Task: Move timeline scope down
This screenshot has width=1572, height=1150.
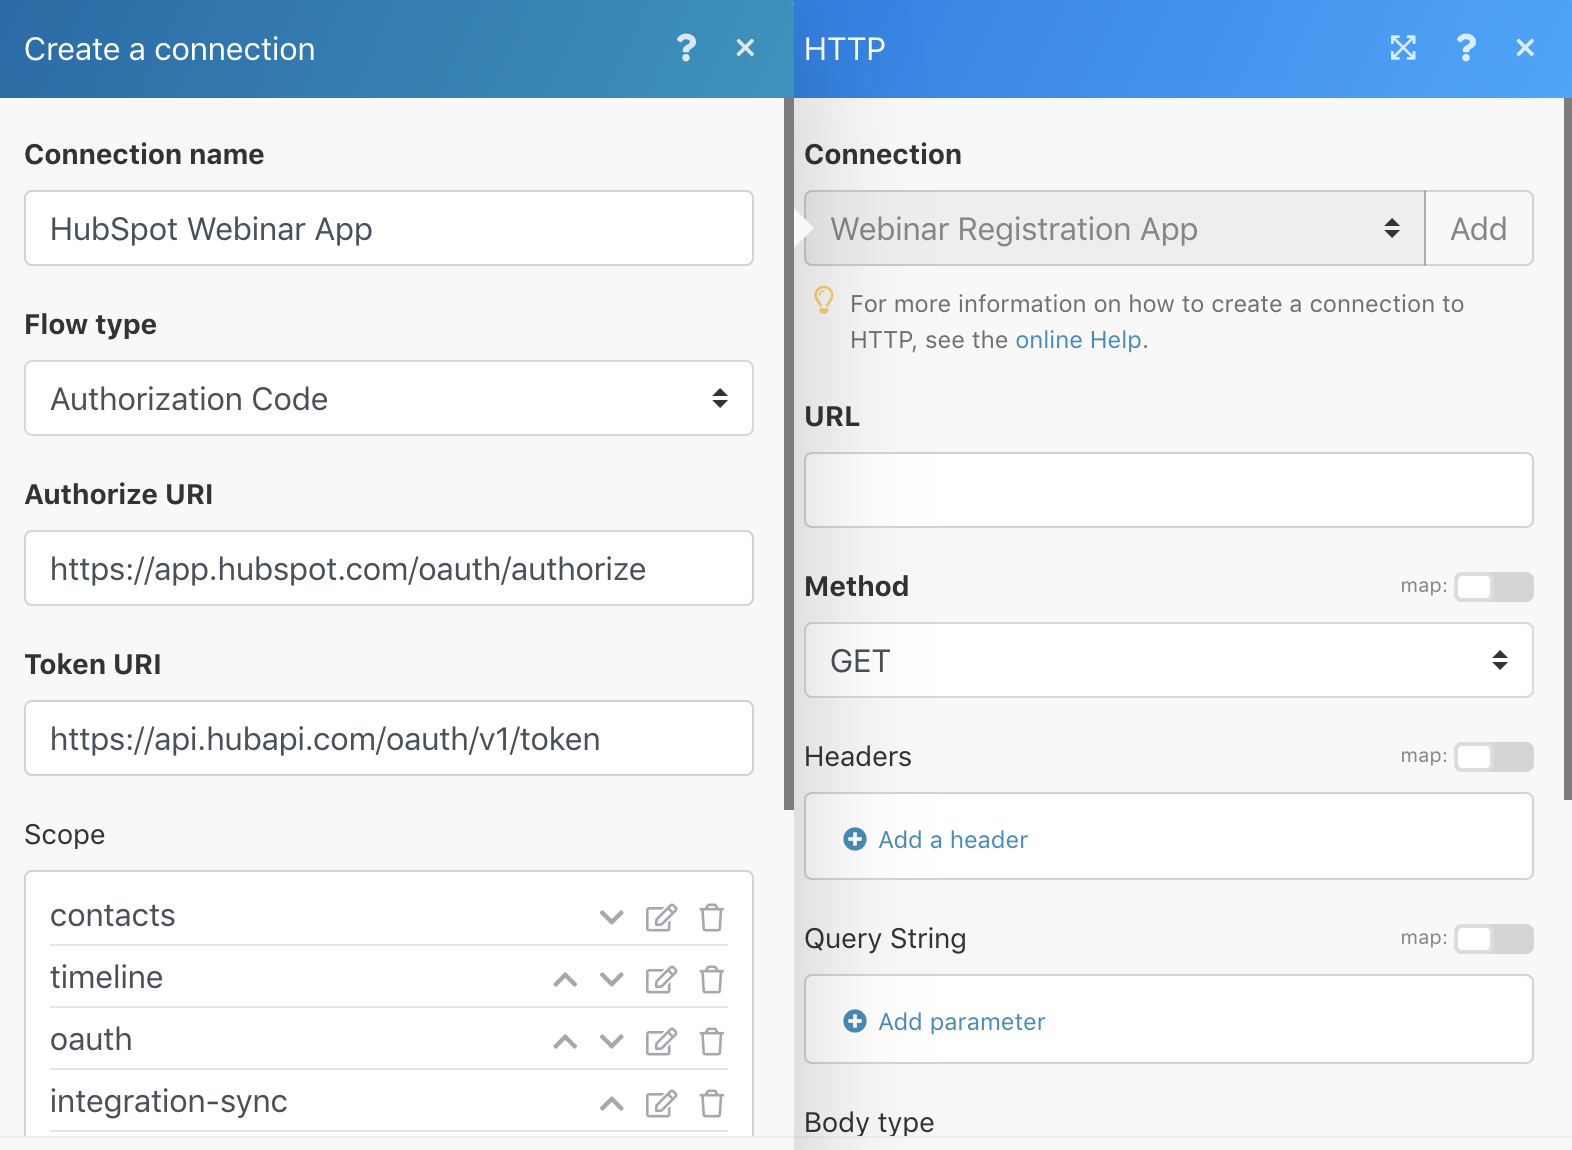Action: (612, 979)
